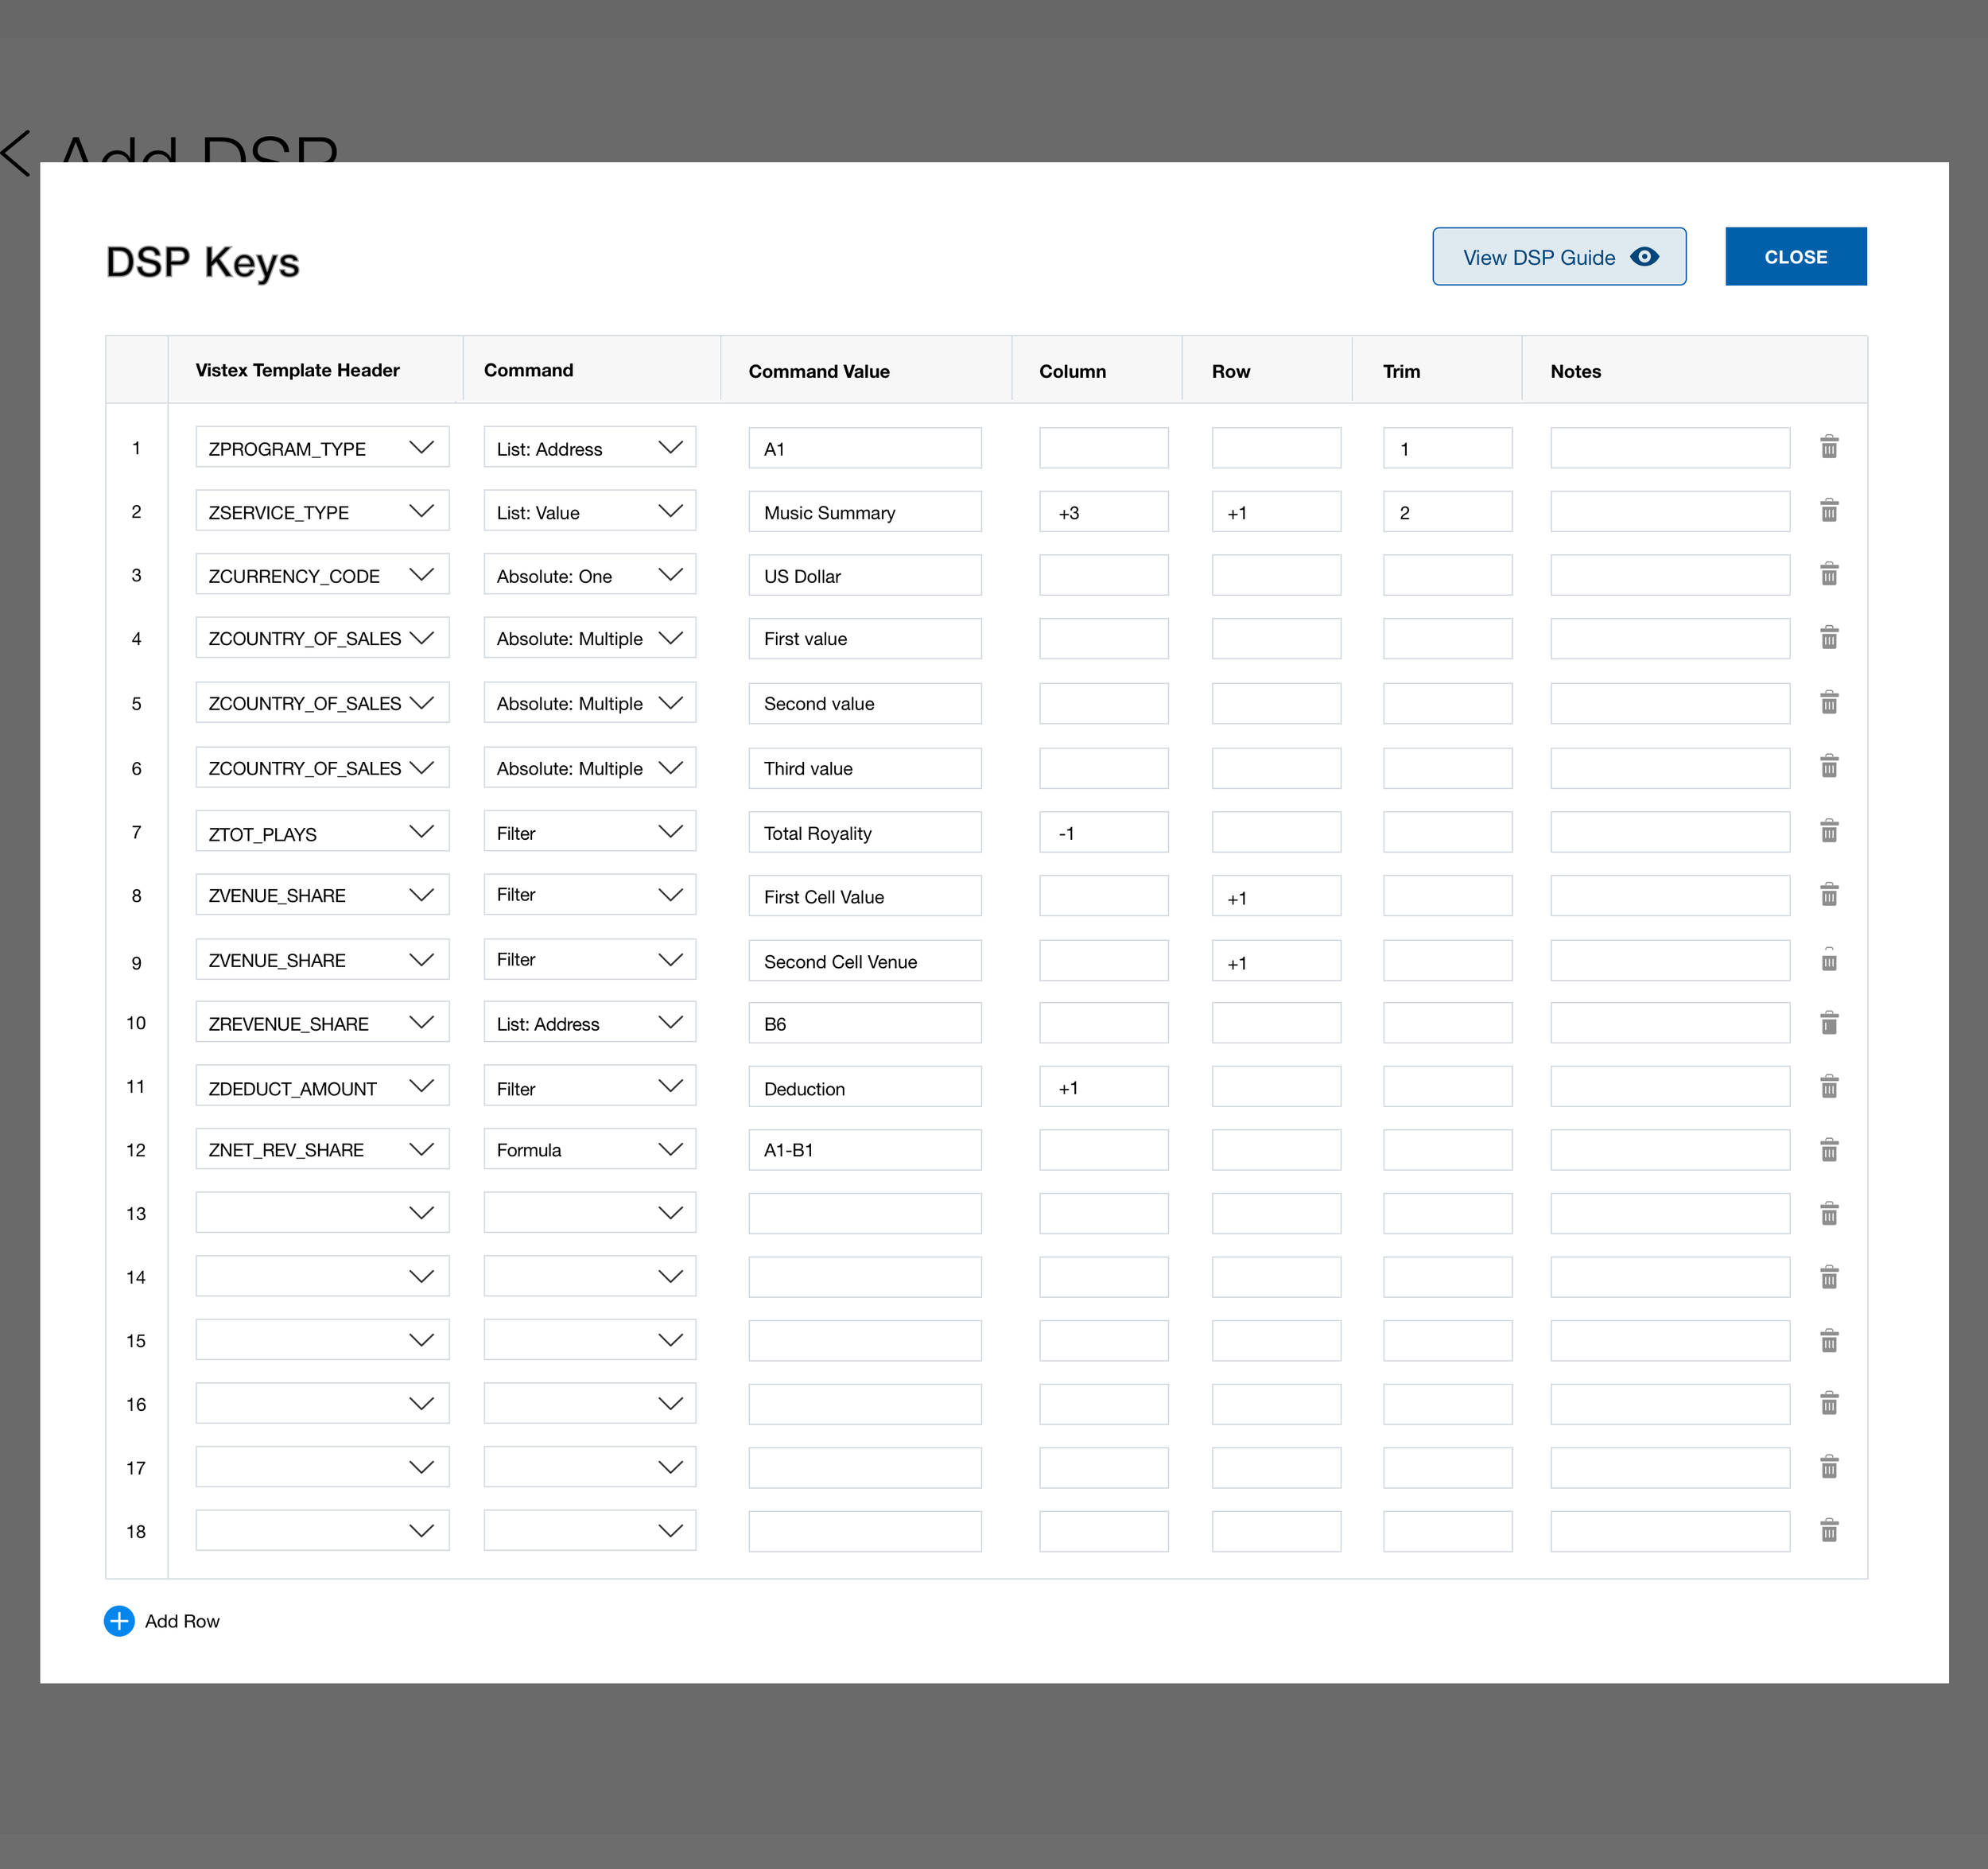
Task: Focus the Notes field in row 1
Action: 1669,448
